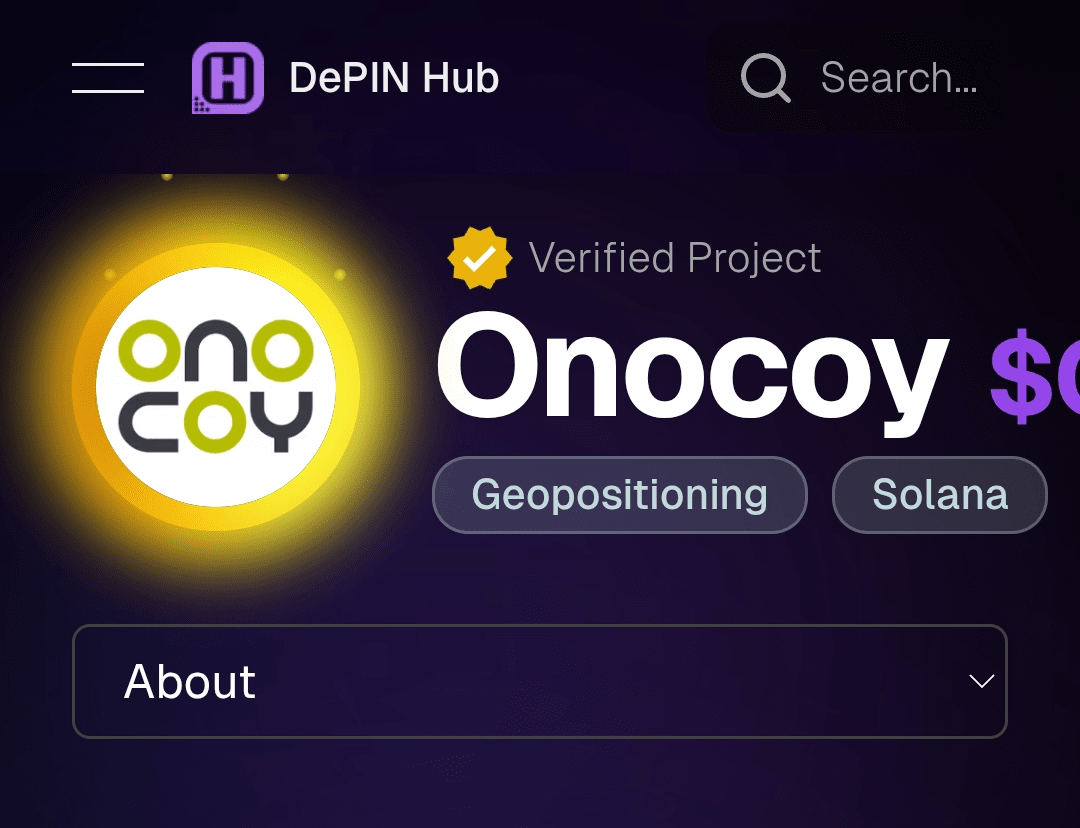
Task: Click the Verified Project label
Action: pos(674,258)
